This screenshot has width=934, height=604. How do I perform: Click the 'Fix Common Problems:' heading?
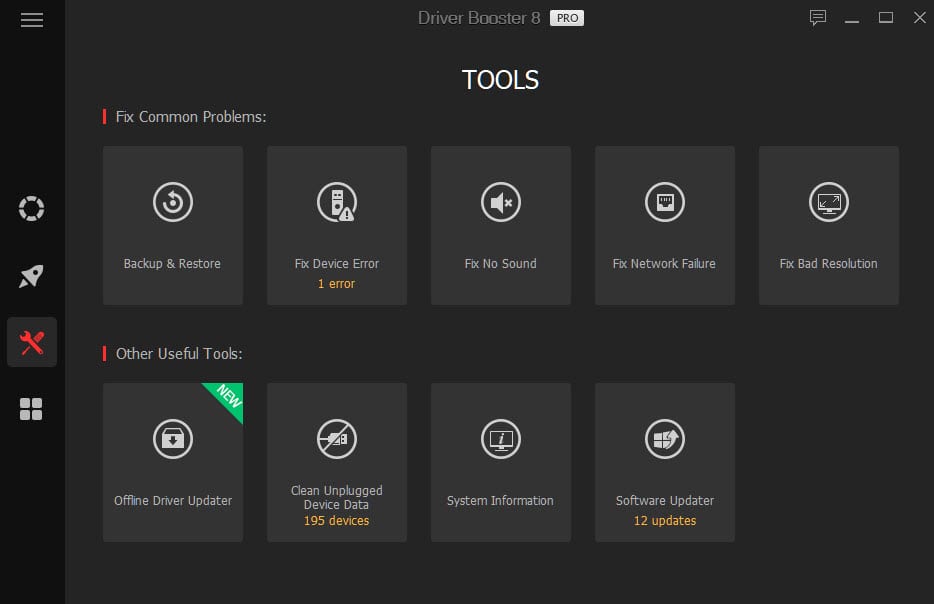point(191,117)
